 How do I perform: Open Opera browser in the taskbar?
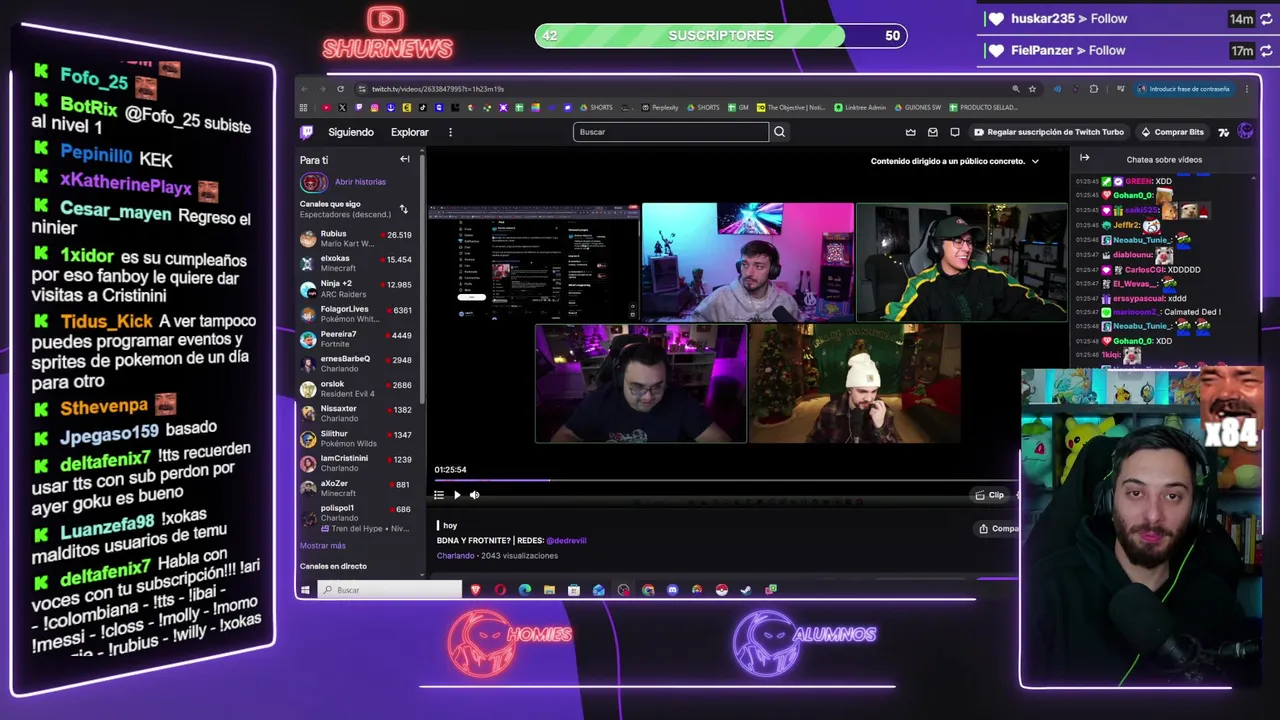pyautogui.click(x=500, y=590)
